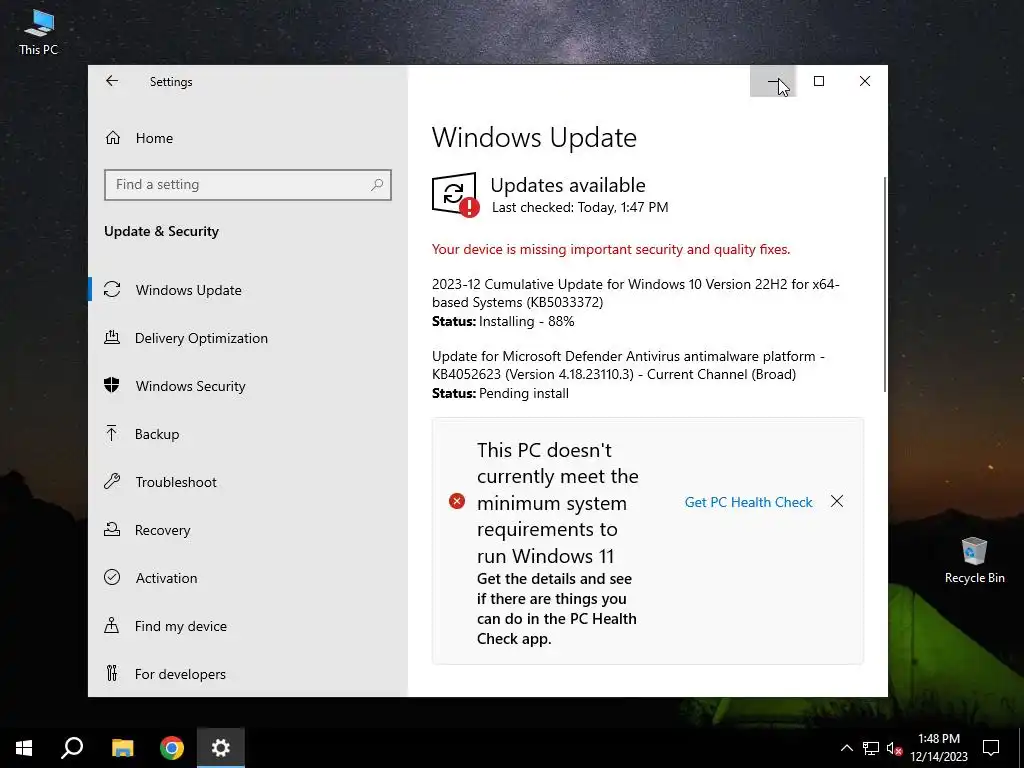Close the Settings window

[x=865, y=81]
